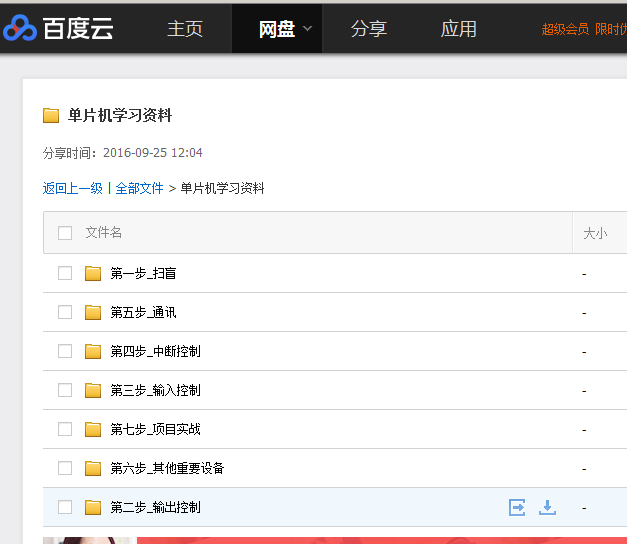
Task: Toggle the select-all checkbox beside 文件名
Action: click(x=65, y=233)
